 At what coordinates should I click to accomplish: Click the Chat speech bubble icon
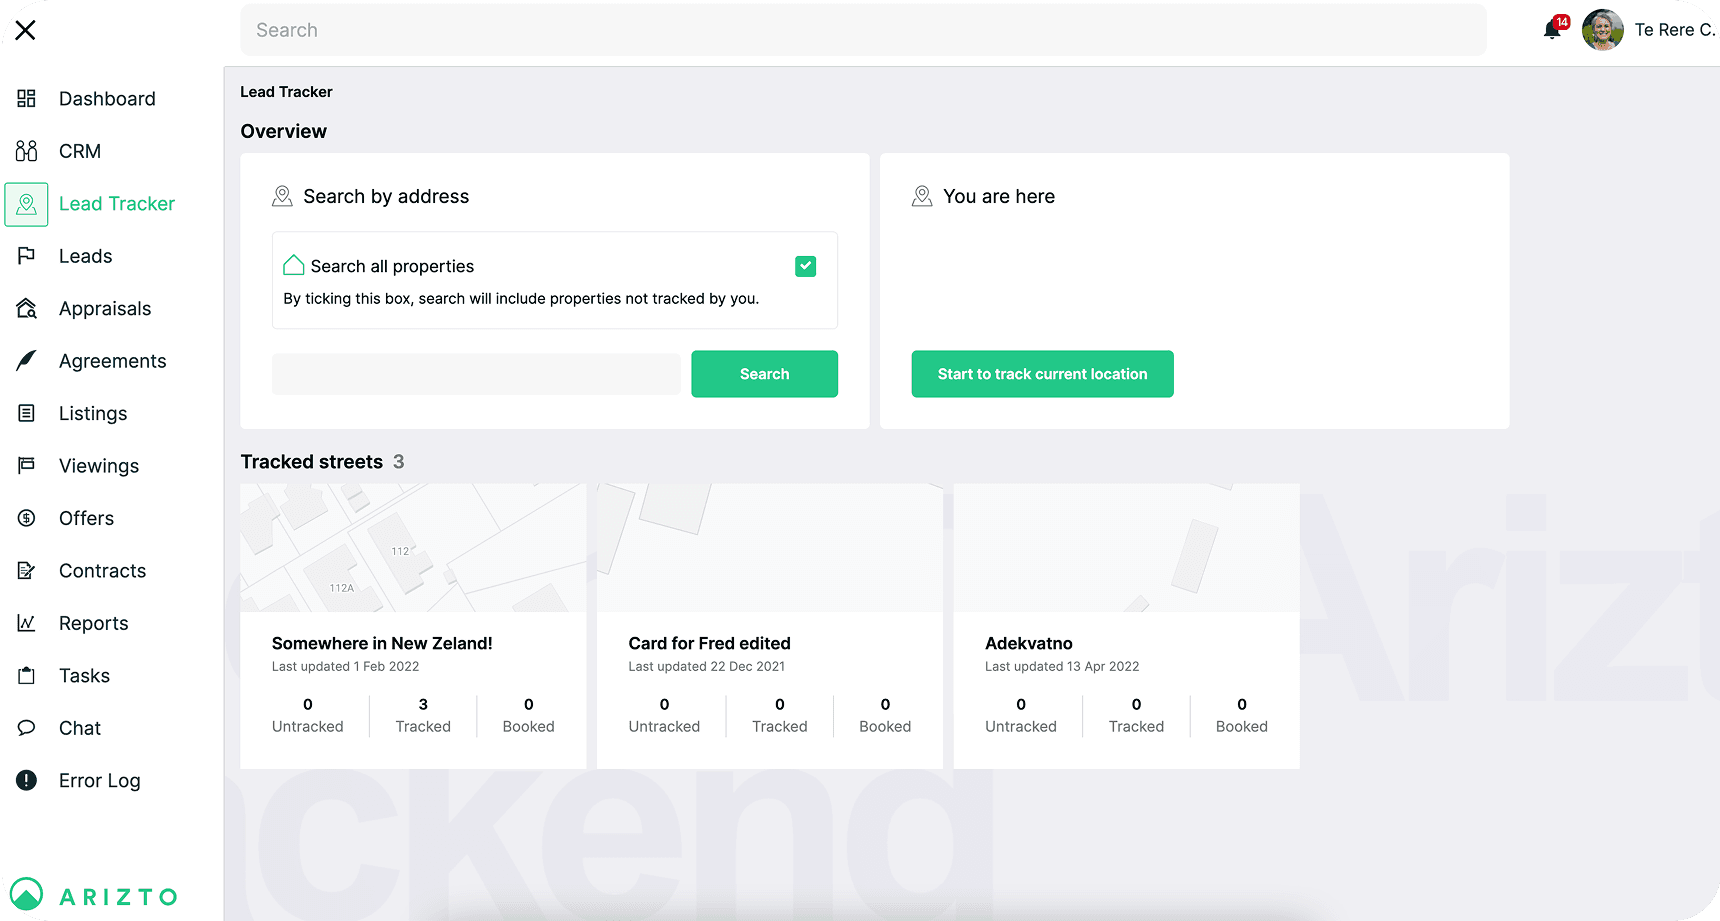pos(27,728)
